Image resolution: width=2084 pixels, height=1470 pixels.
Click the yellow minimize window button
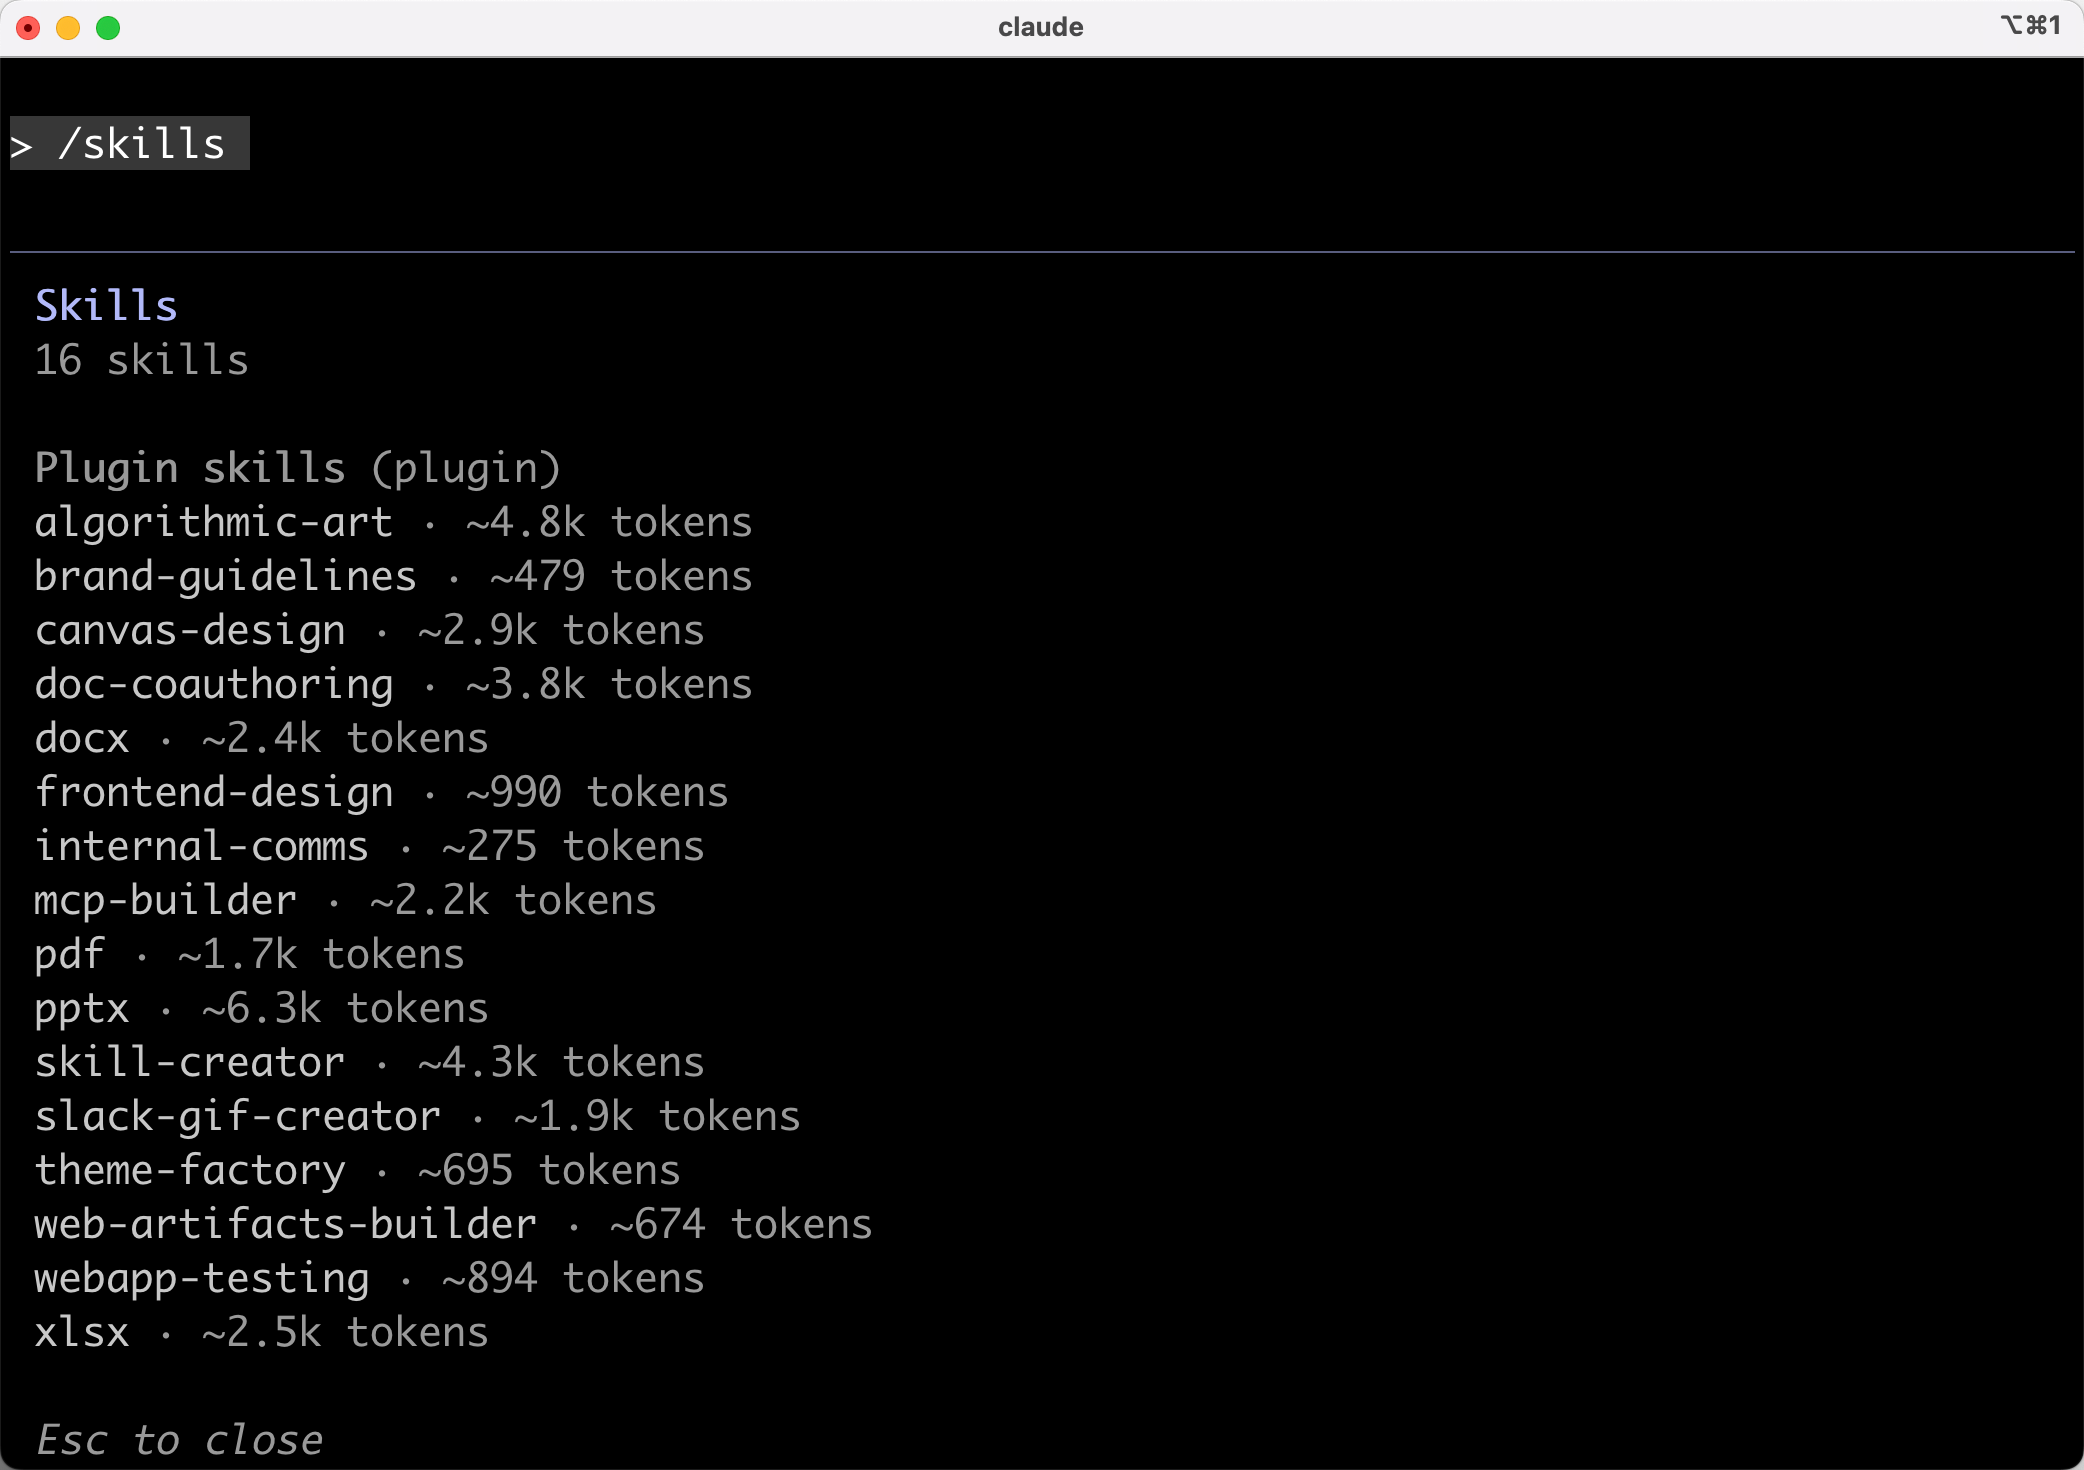[68, 28]
